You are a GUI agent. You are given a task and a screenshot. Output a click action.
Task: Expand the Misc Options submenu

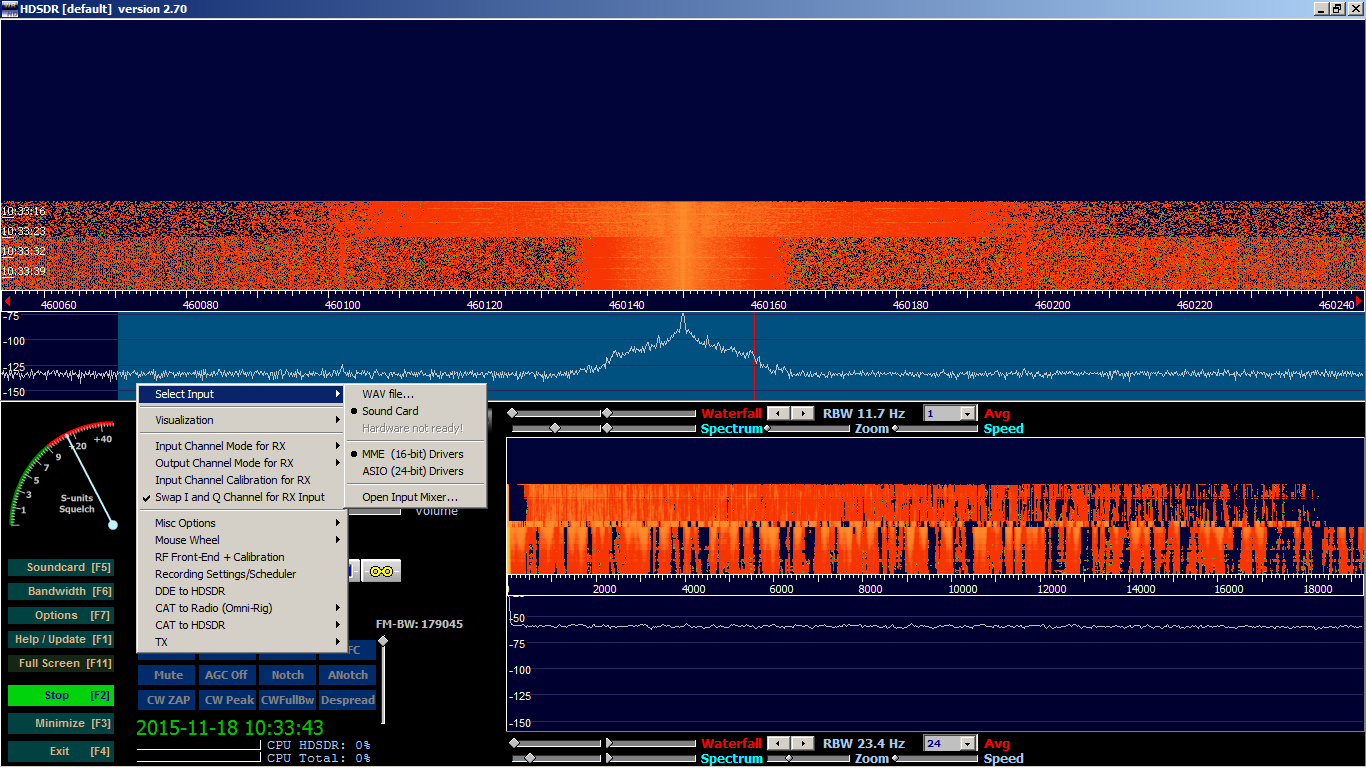[241, 523]
